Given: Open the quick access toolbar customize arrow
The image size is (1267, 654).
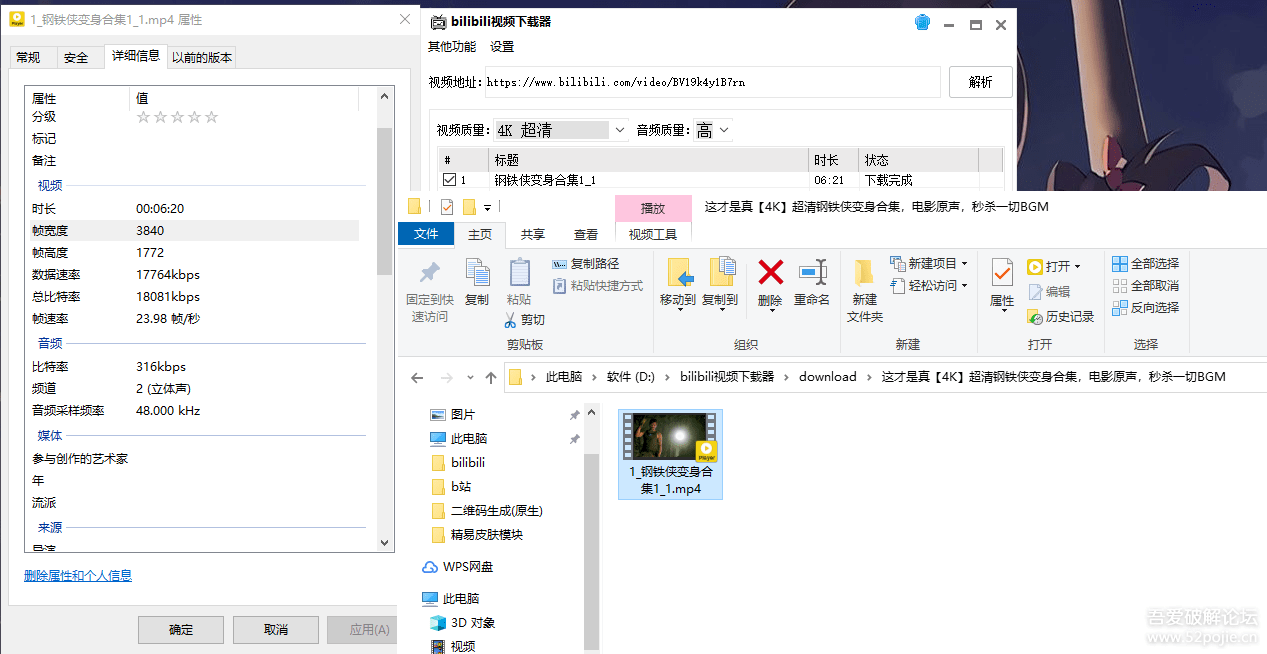Looking at the screenshot, I should [488, 208].
